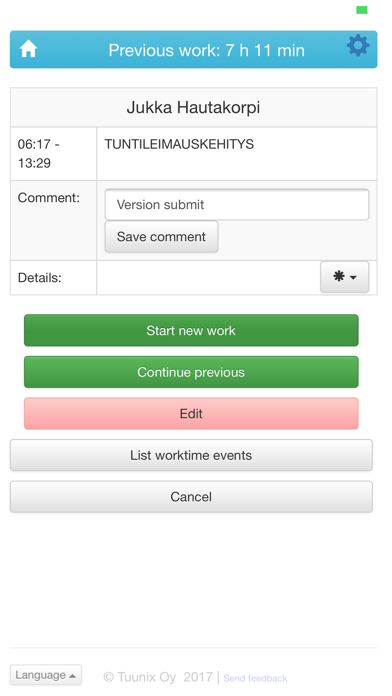Viewport: 392px width, 696px height.
Task: Click the Tuunix Oy 2017 copyright text
Action: 158,677
